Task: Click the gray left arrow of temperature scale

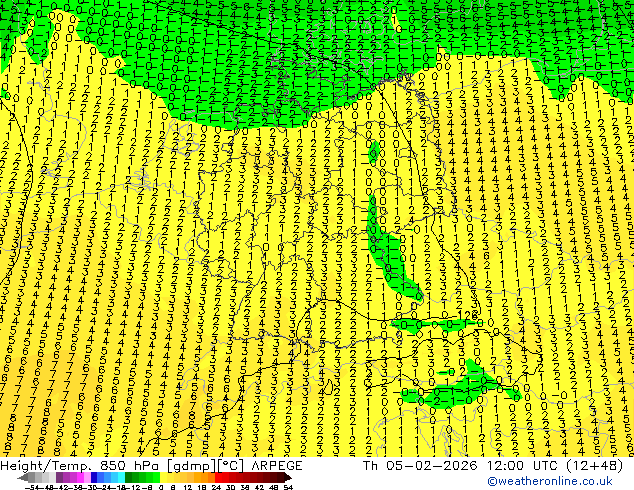Action: (22, 478)
